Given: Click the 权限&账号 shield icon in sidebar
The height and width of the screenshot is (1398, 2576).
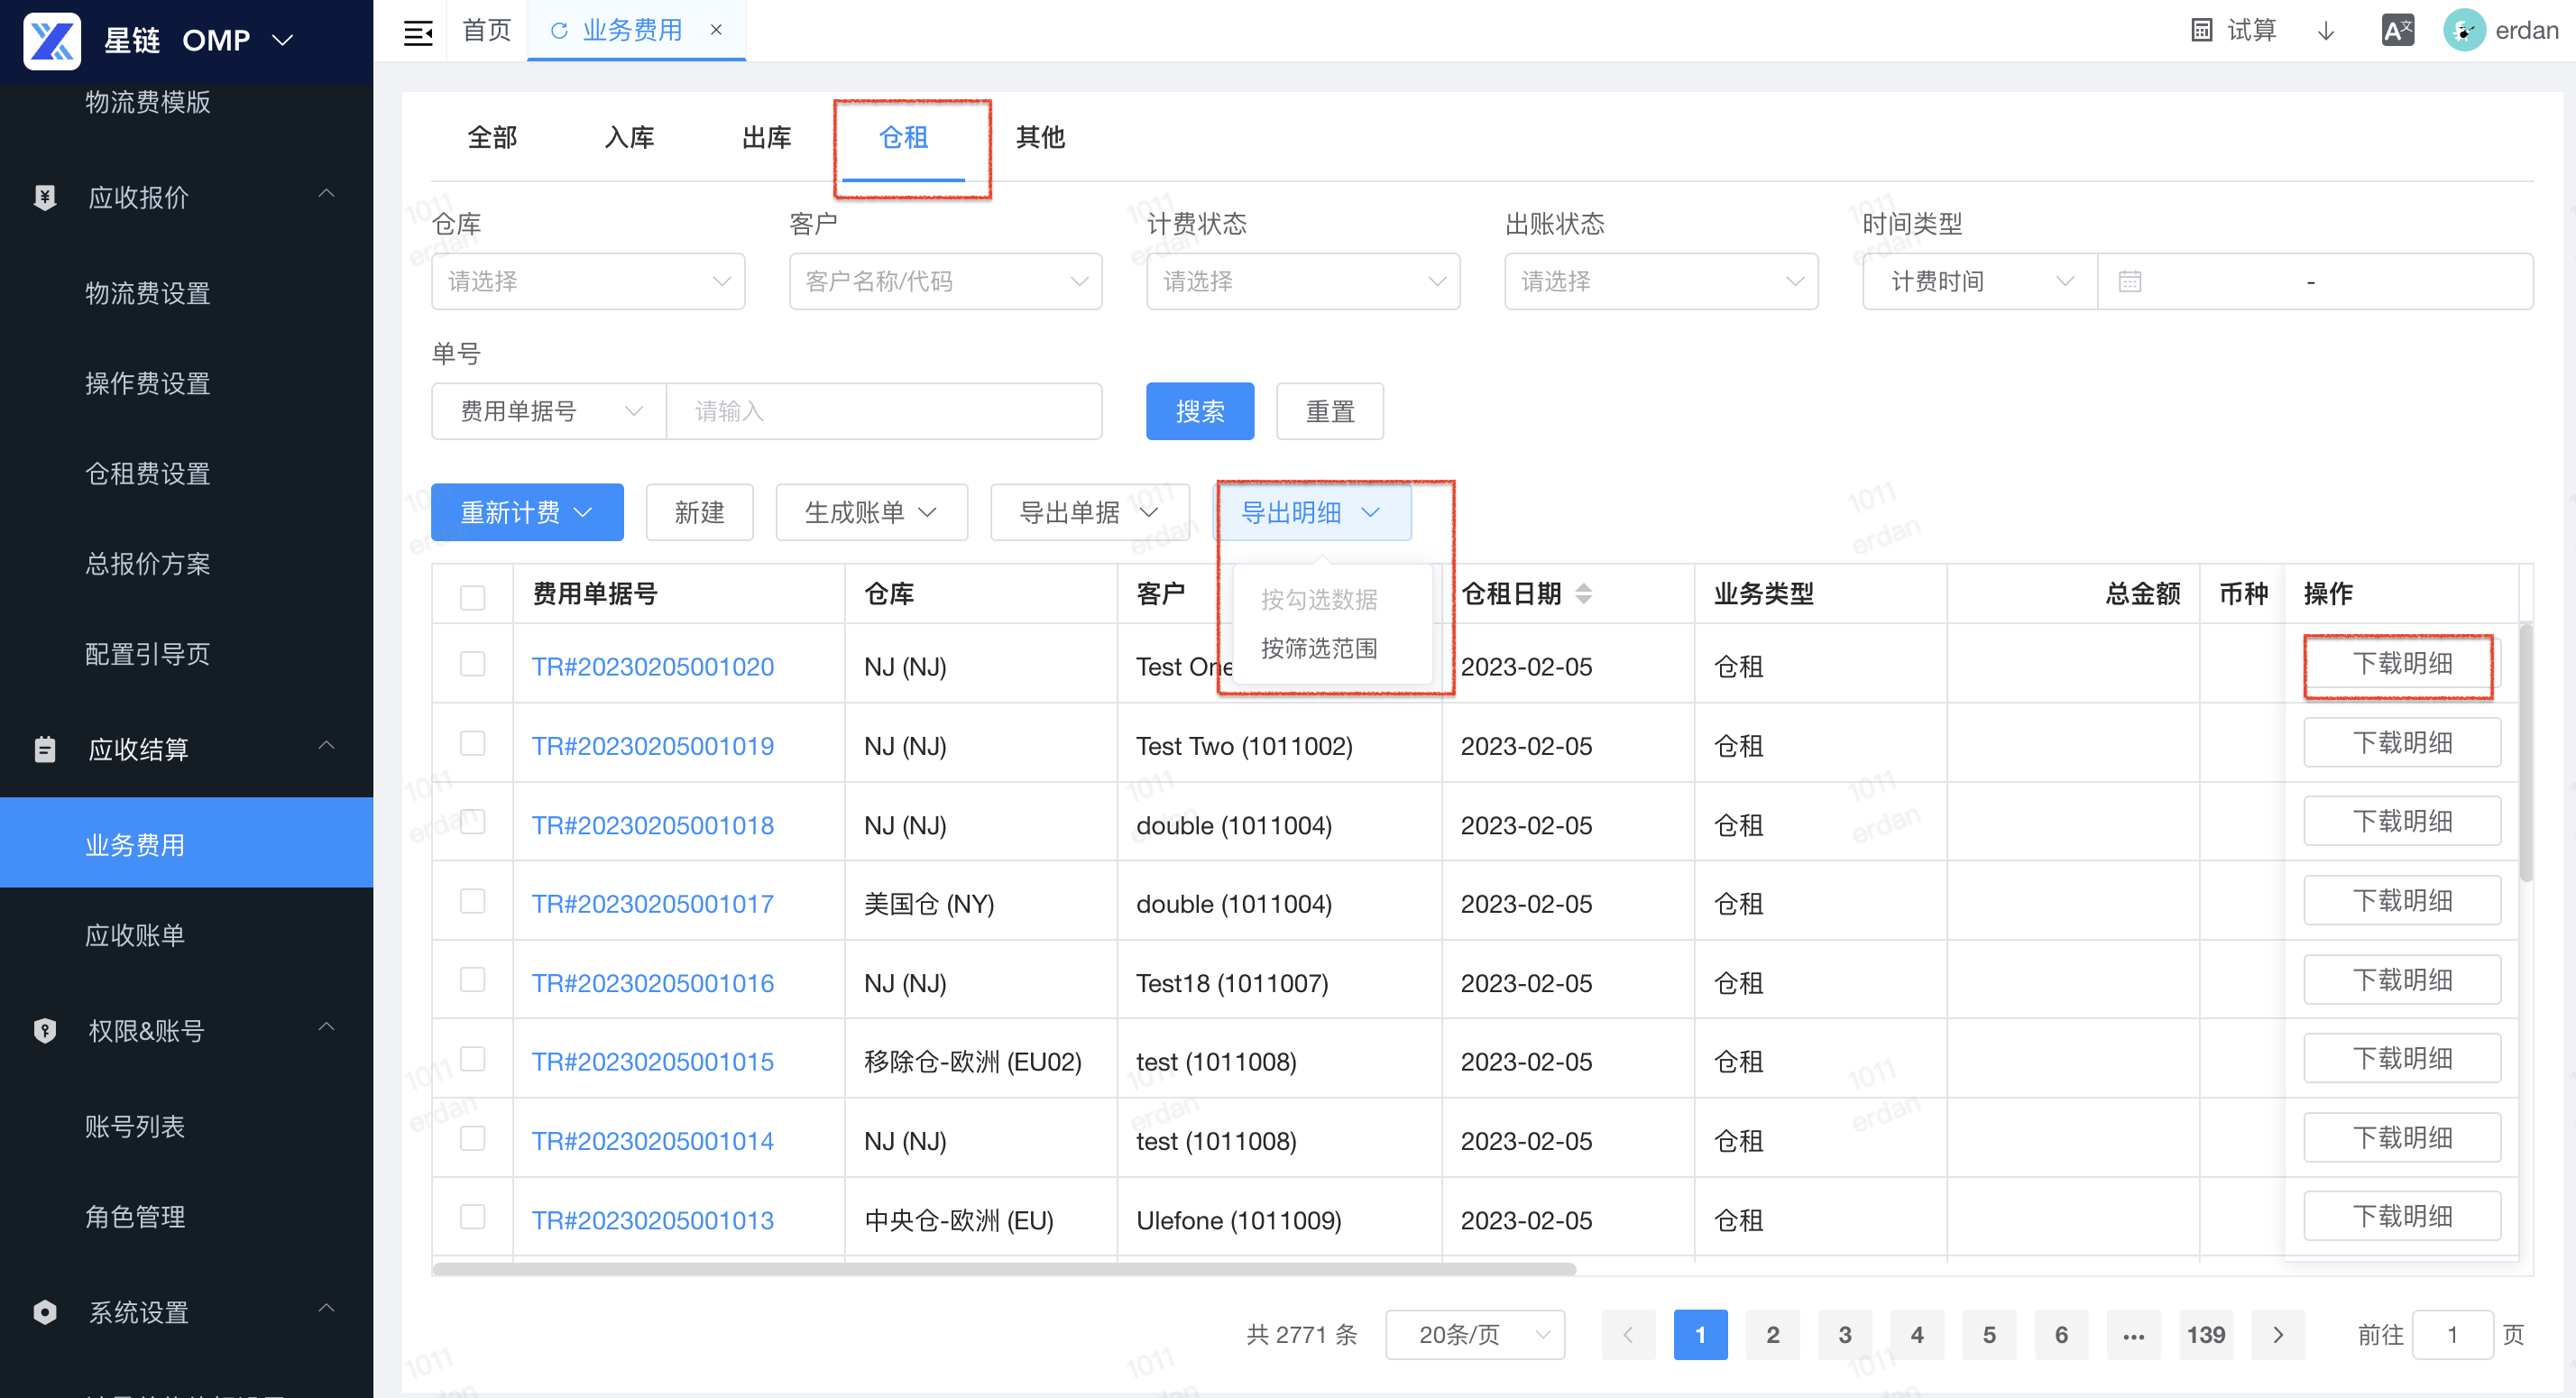Looking at the screenshot, I should click(45, 1030).
